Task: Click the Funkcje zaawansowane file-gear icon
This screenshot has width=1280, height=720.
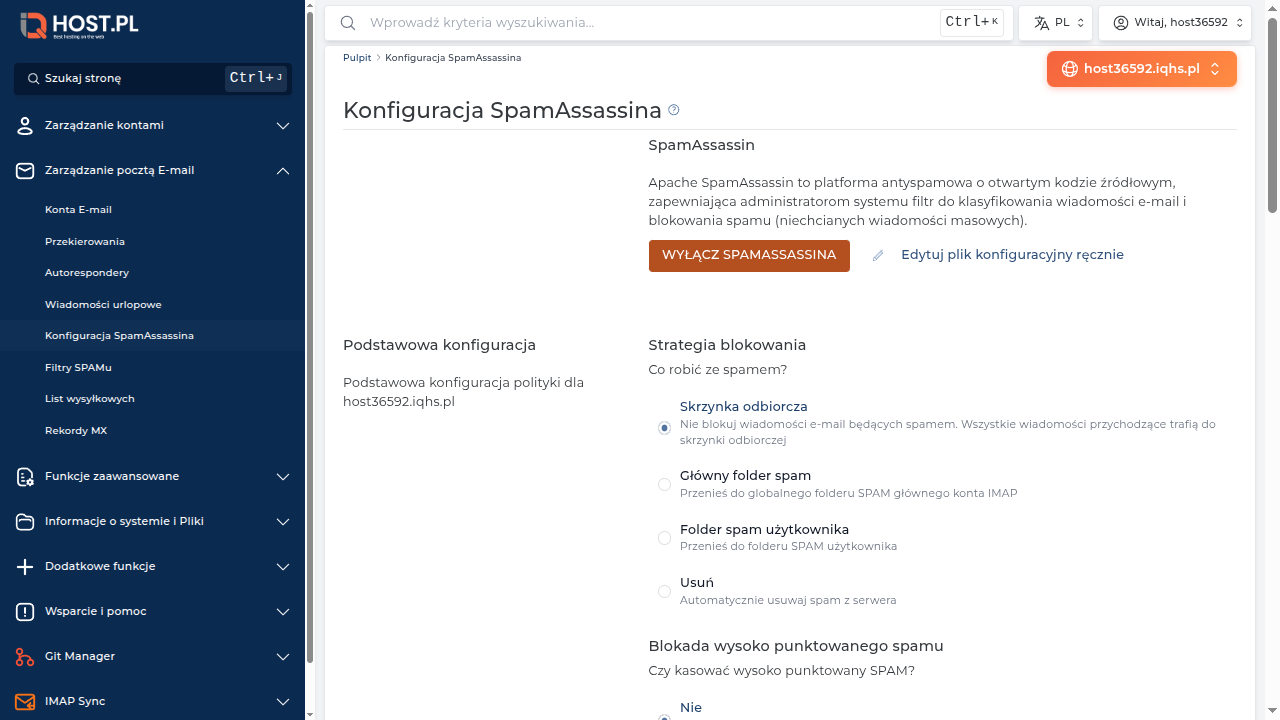Action: pyautogui.click(x=25, y=477)
